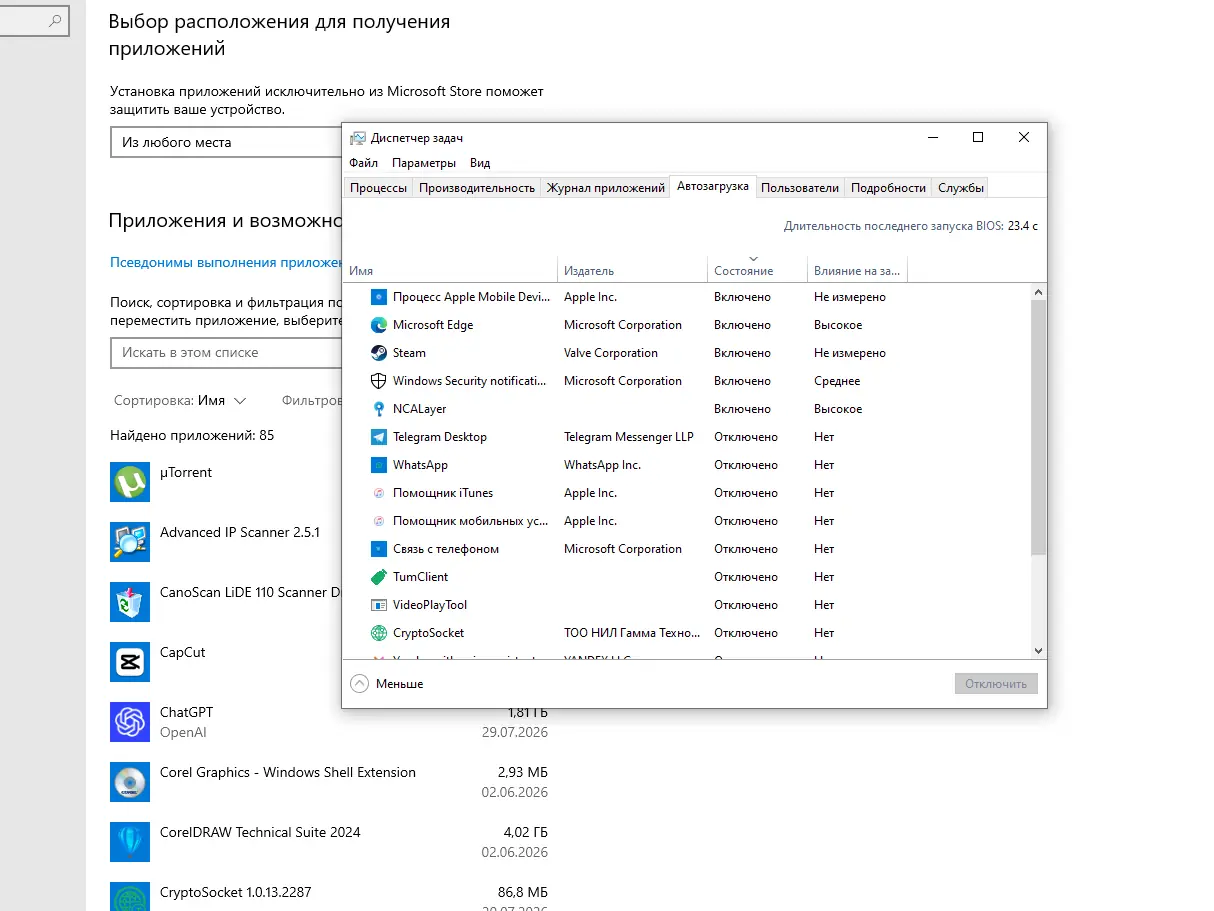Click the Task Manager title bar icon

point(357,138)
